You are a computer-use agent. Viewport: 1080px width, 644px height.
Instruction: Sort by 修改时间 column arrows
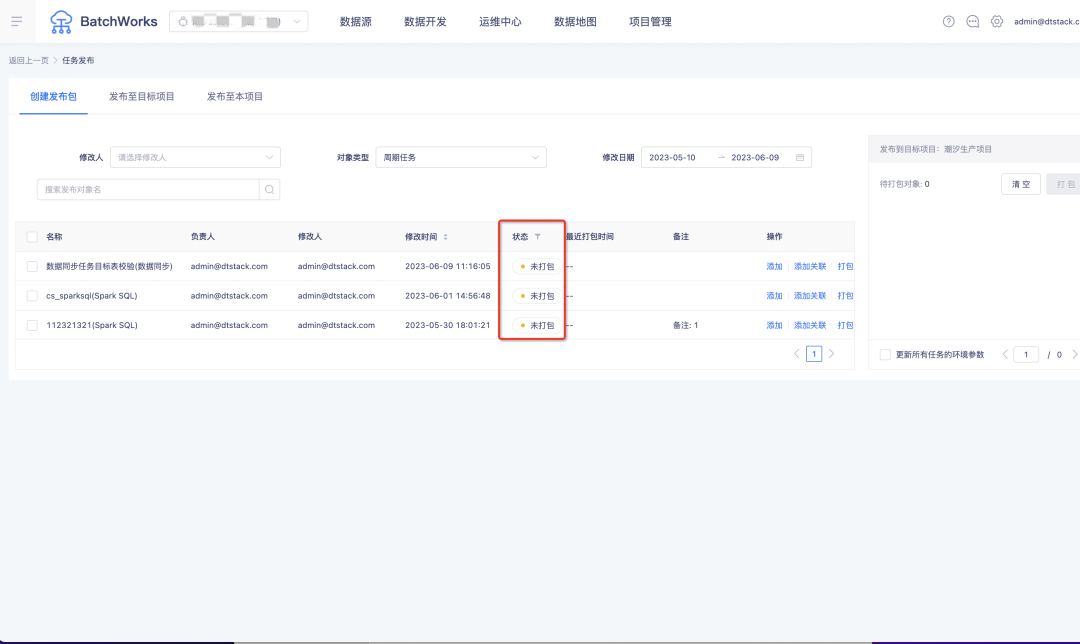click(x=446, y=237)
